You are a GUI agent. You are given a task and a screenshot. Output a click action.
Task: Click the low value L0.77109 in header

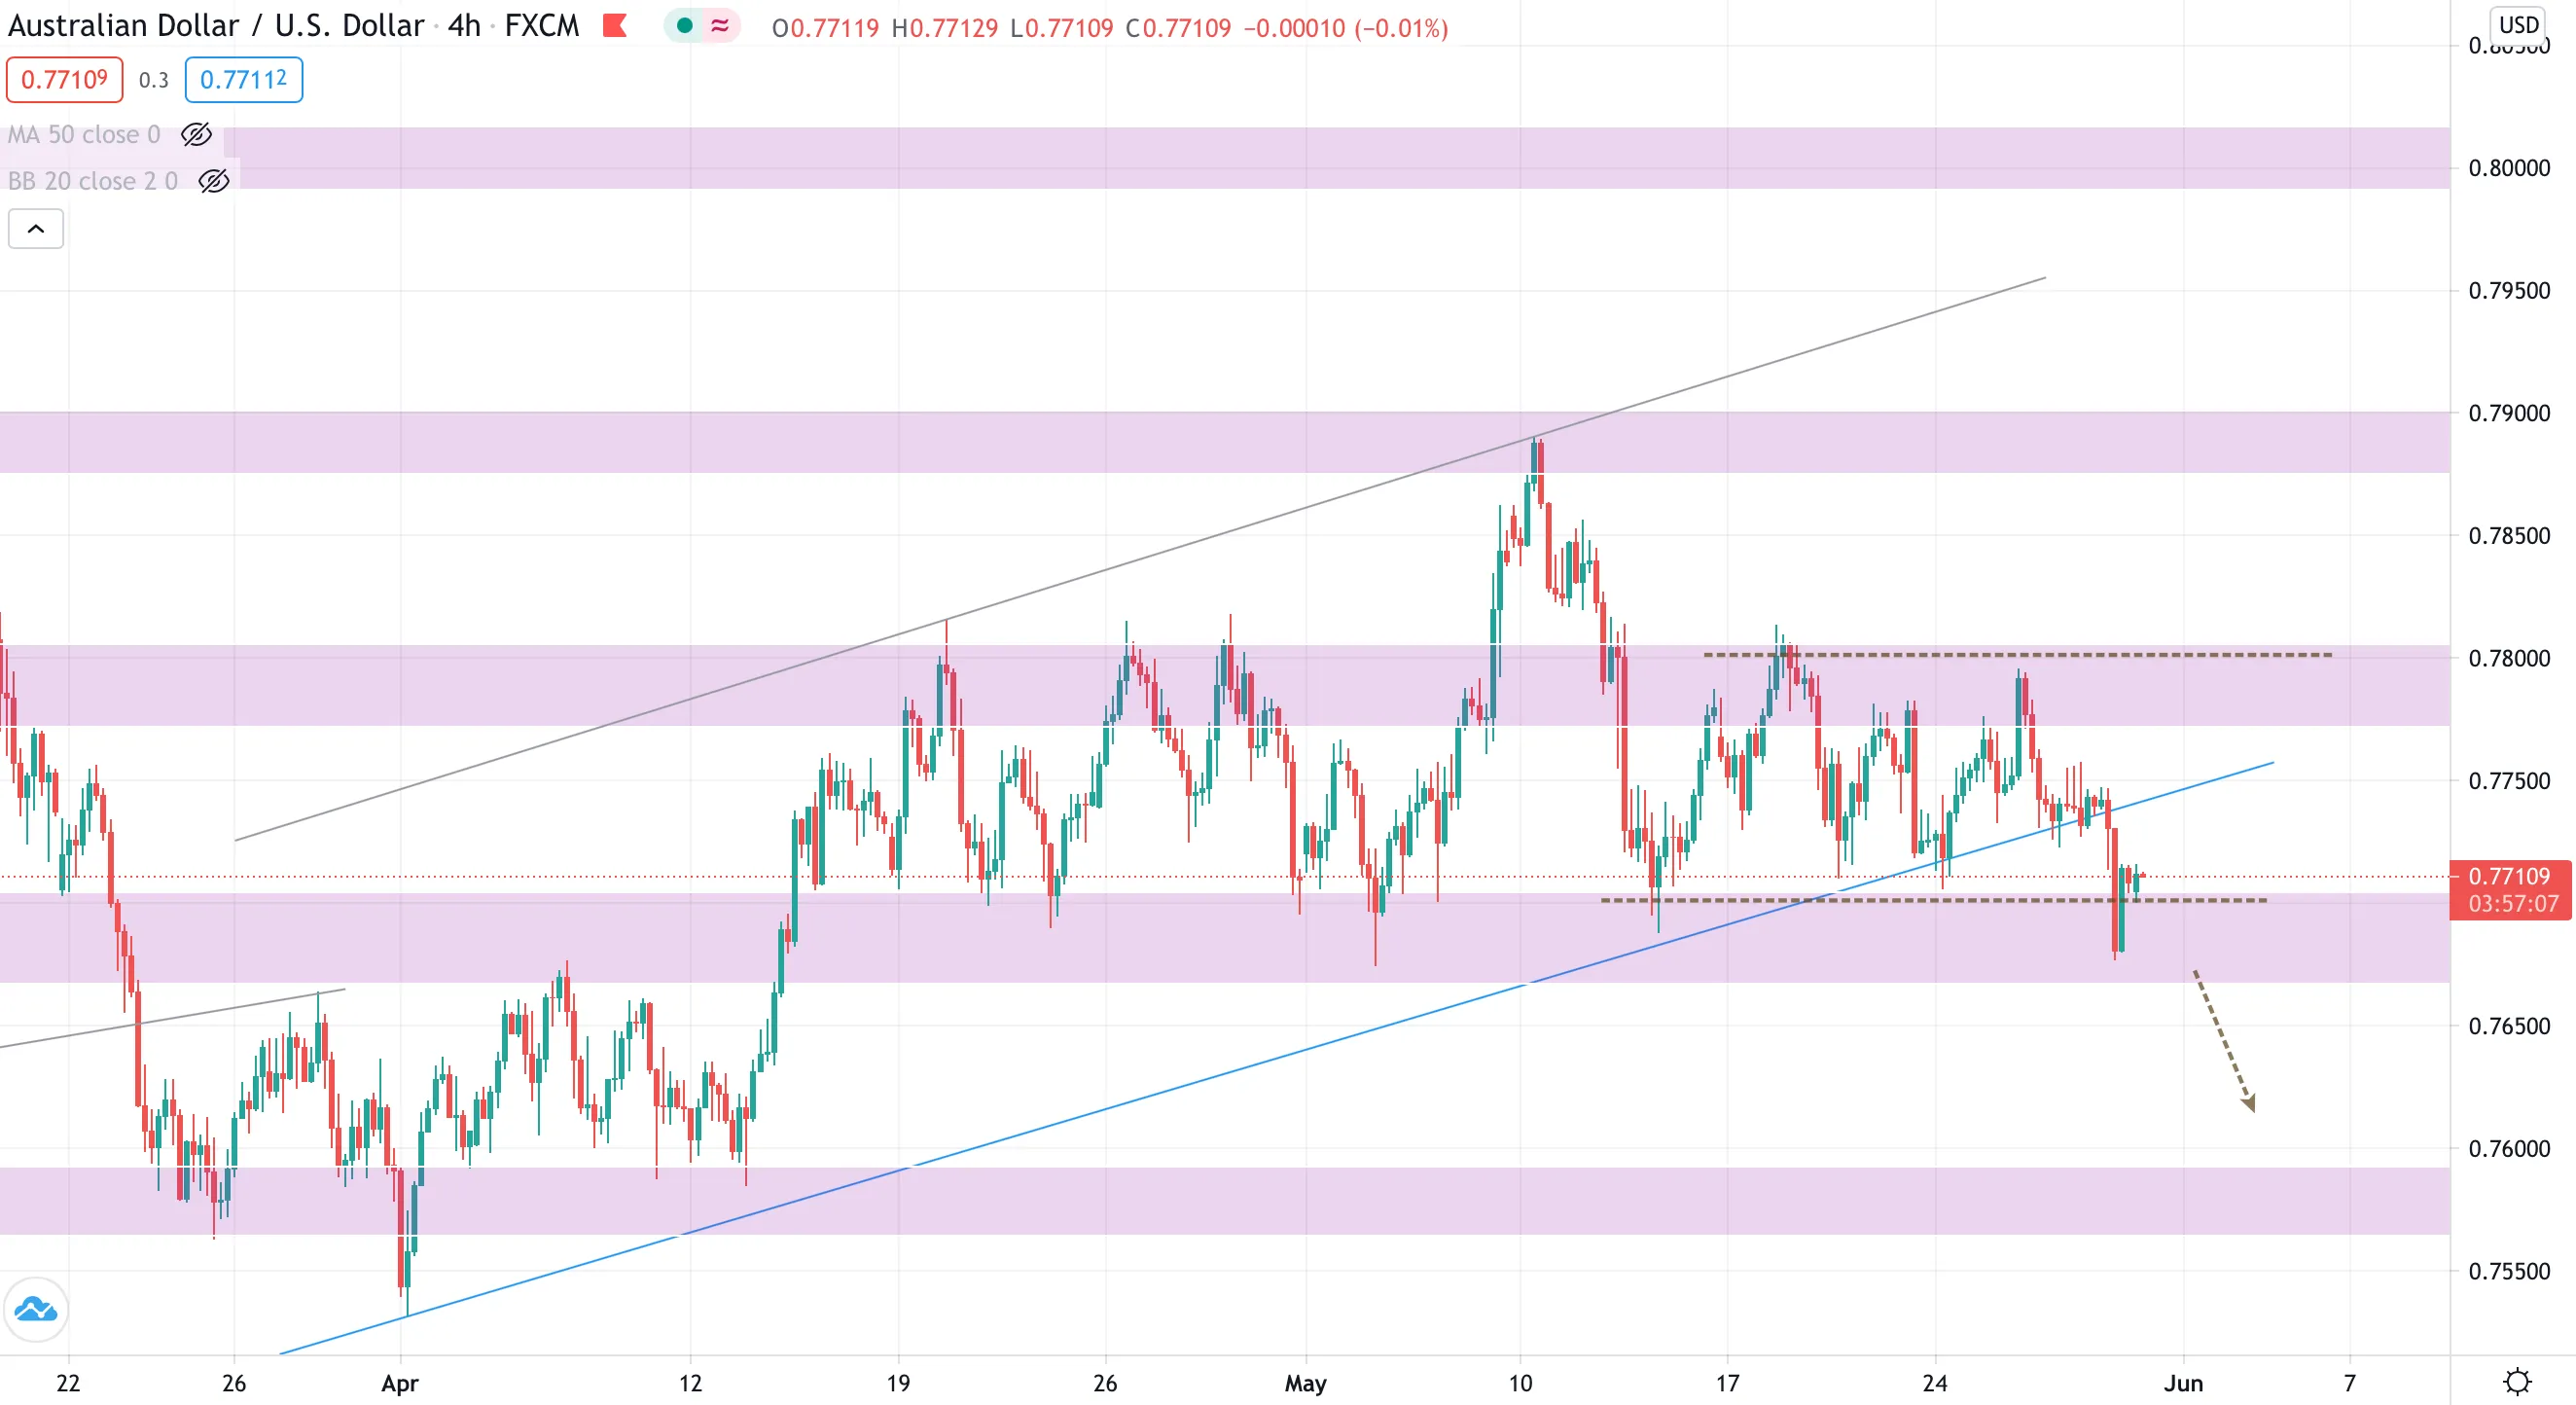click(1061, 28)
